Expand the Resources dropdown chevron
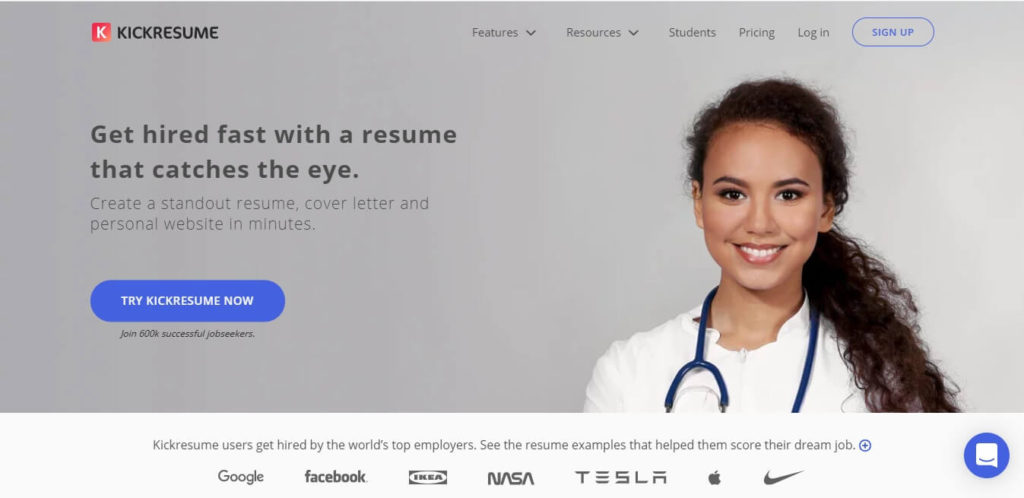1024x498 pixels. 633,33
